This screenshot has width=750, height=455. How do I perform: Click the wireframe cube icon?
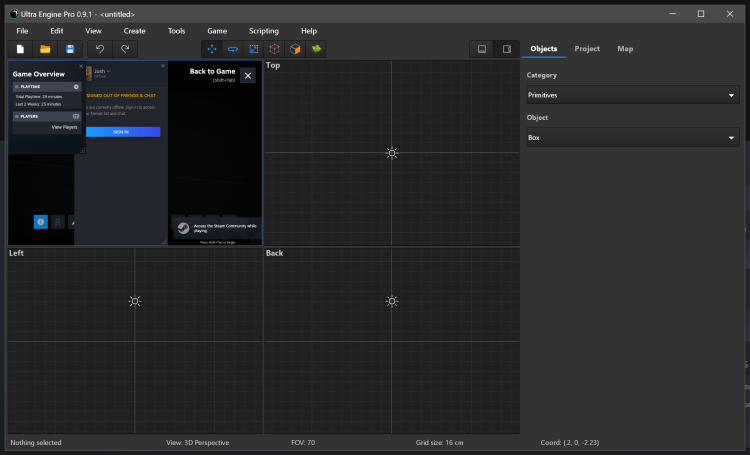274,49
